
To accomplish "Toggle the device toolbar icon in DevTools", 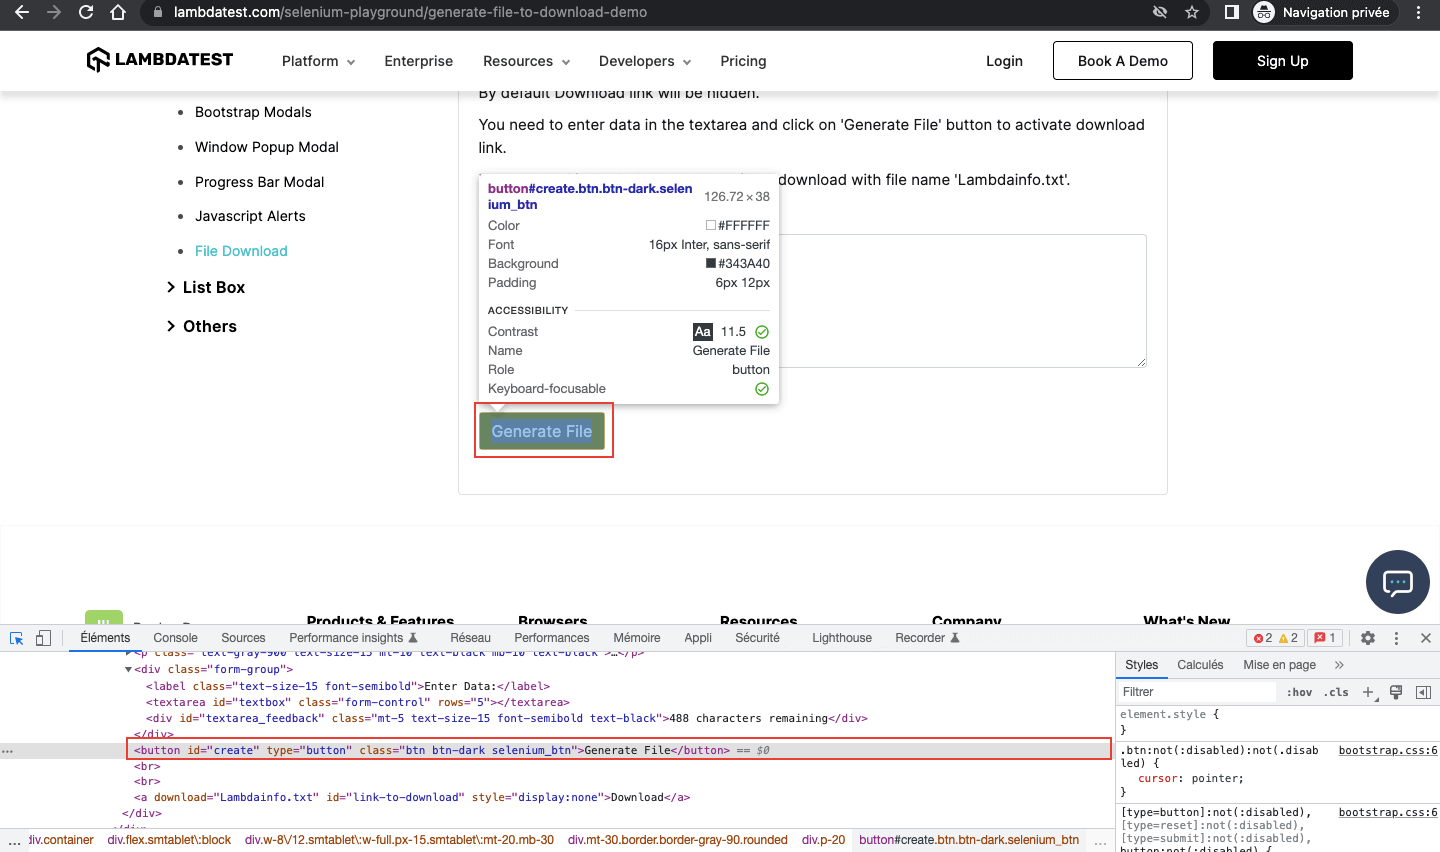I will pyautogui.click(x=43, y=638).
